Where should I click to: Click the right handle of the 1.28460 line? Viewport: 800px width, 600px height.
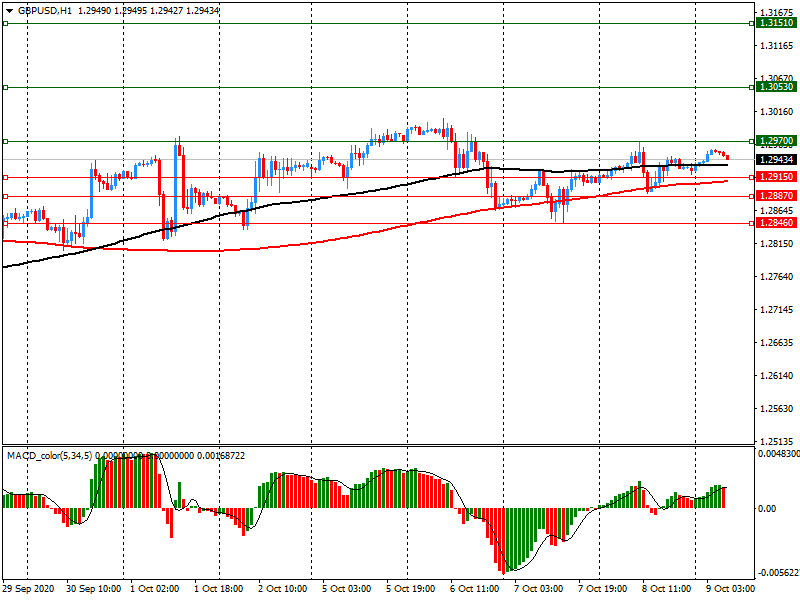coord(752,223)
